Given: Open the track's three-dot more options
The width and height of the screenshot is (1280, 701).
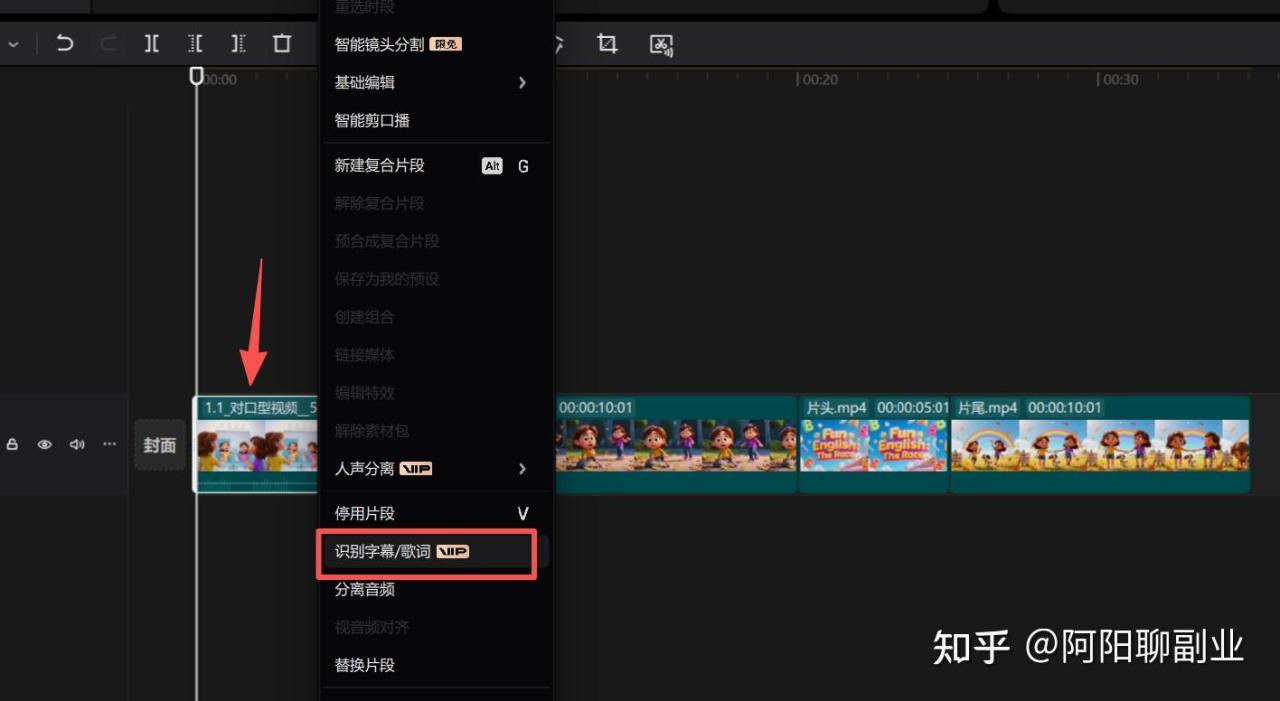Looking at the screenshot, I should (x=110, y=444).
